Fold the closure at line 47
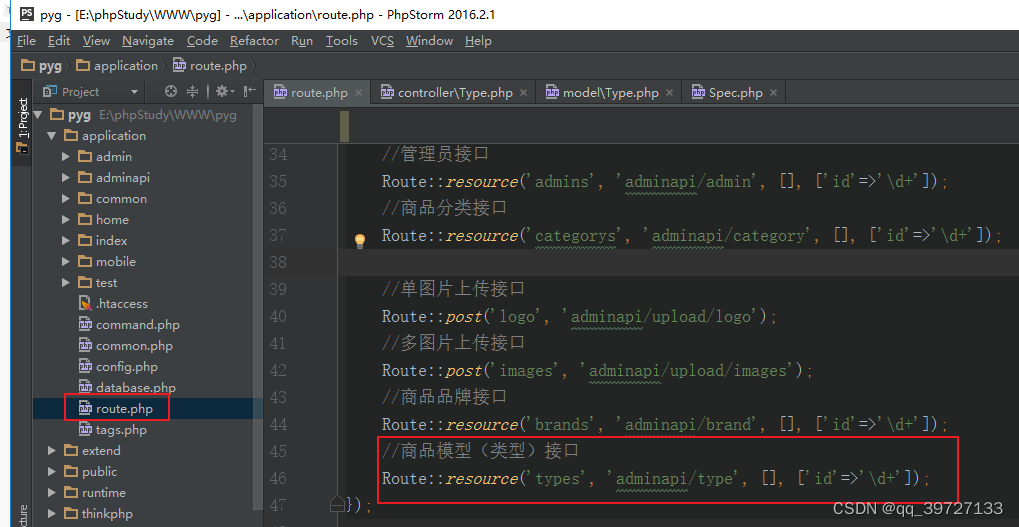This screenshot has height=527, width=1019. click(337, 503)
